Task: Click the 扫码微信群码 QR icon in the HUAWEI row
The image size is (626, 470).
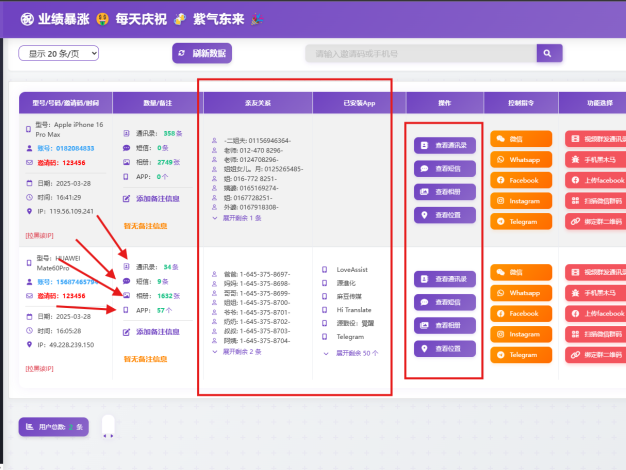Action: click(x=574, y=334)
